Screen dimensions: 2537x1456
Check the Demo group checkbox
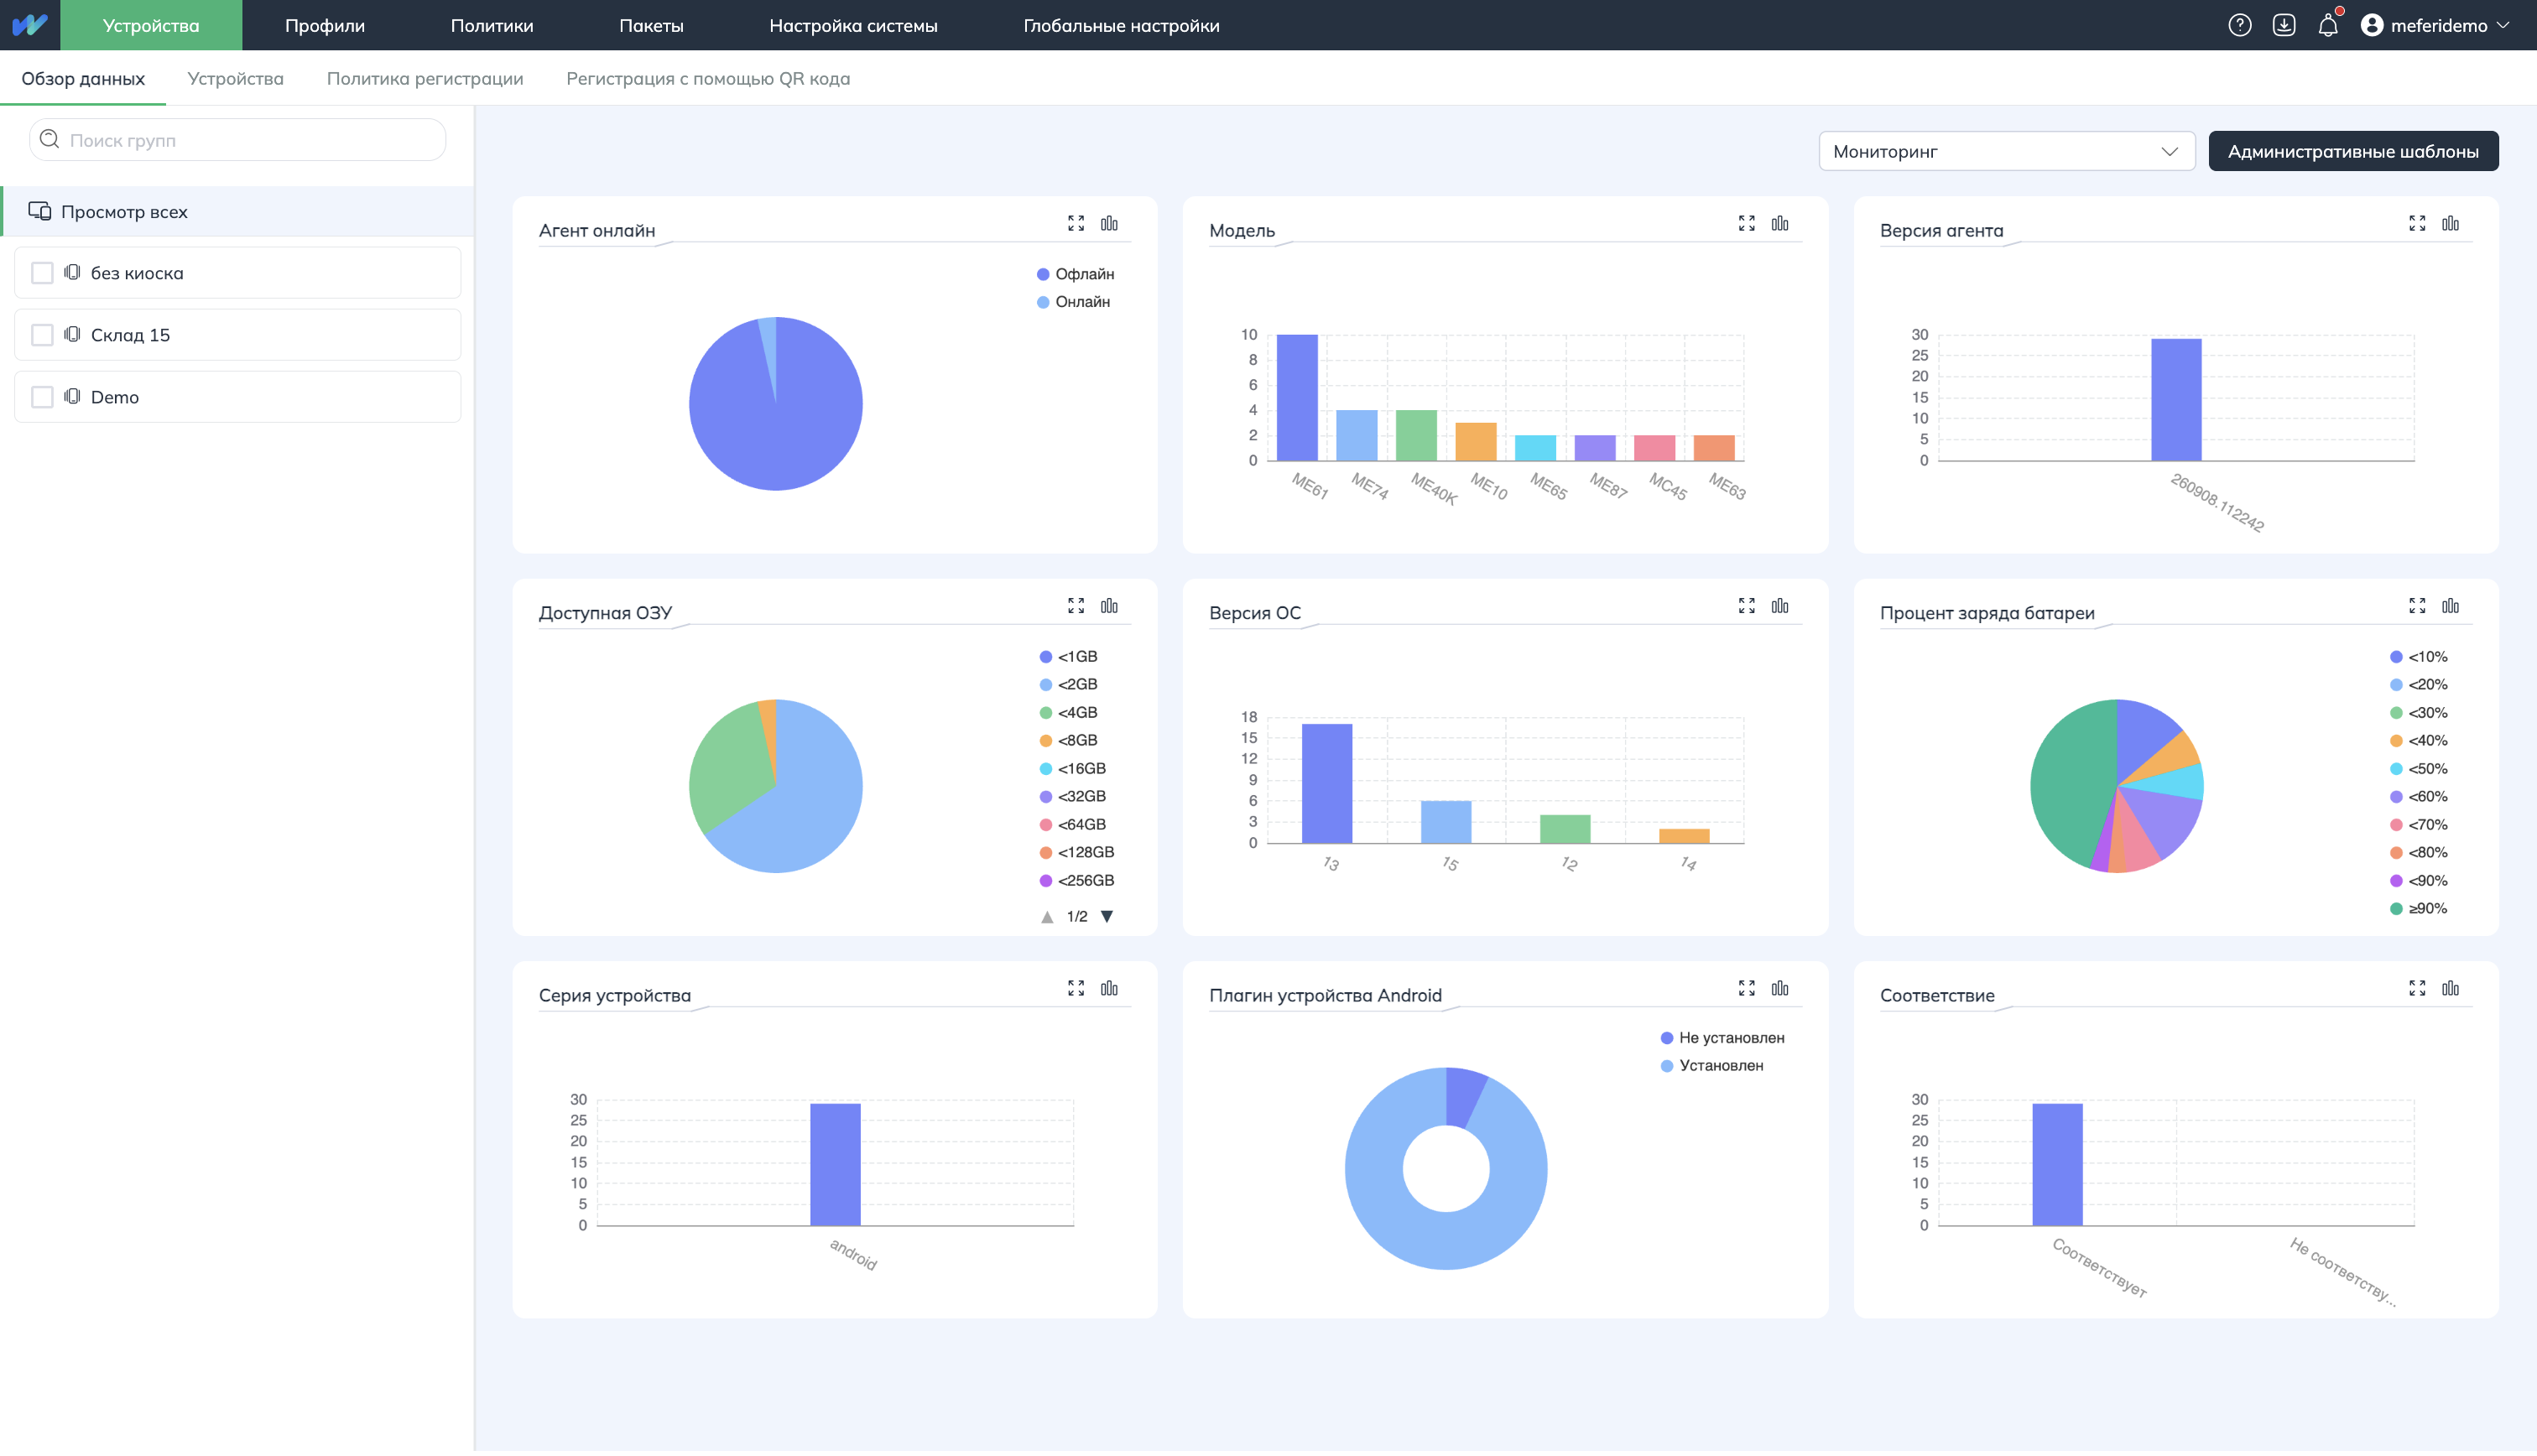pyautogui.click(x=42, y=397)
